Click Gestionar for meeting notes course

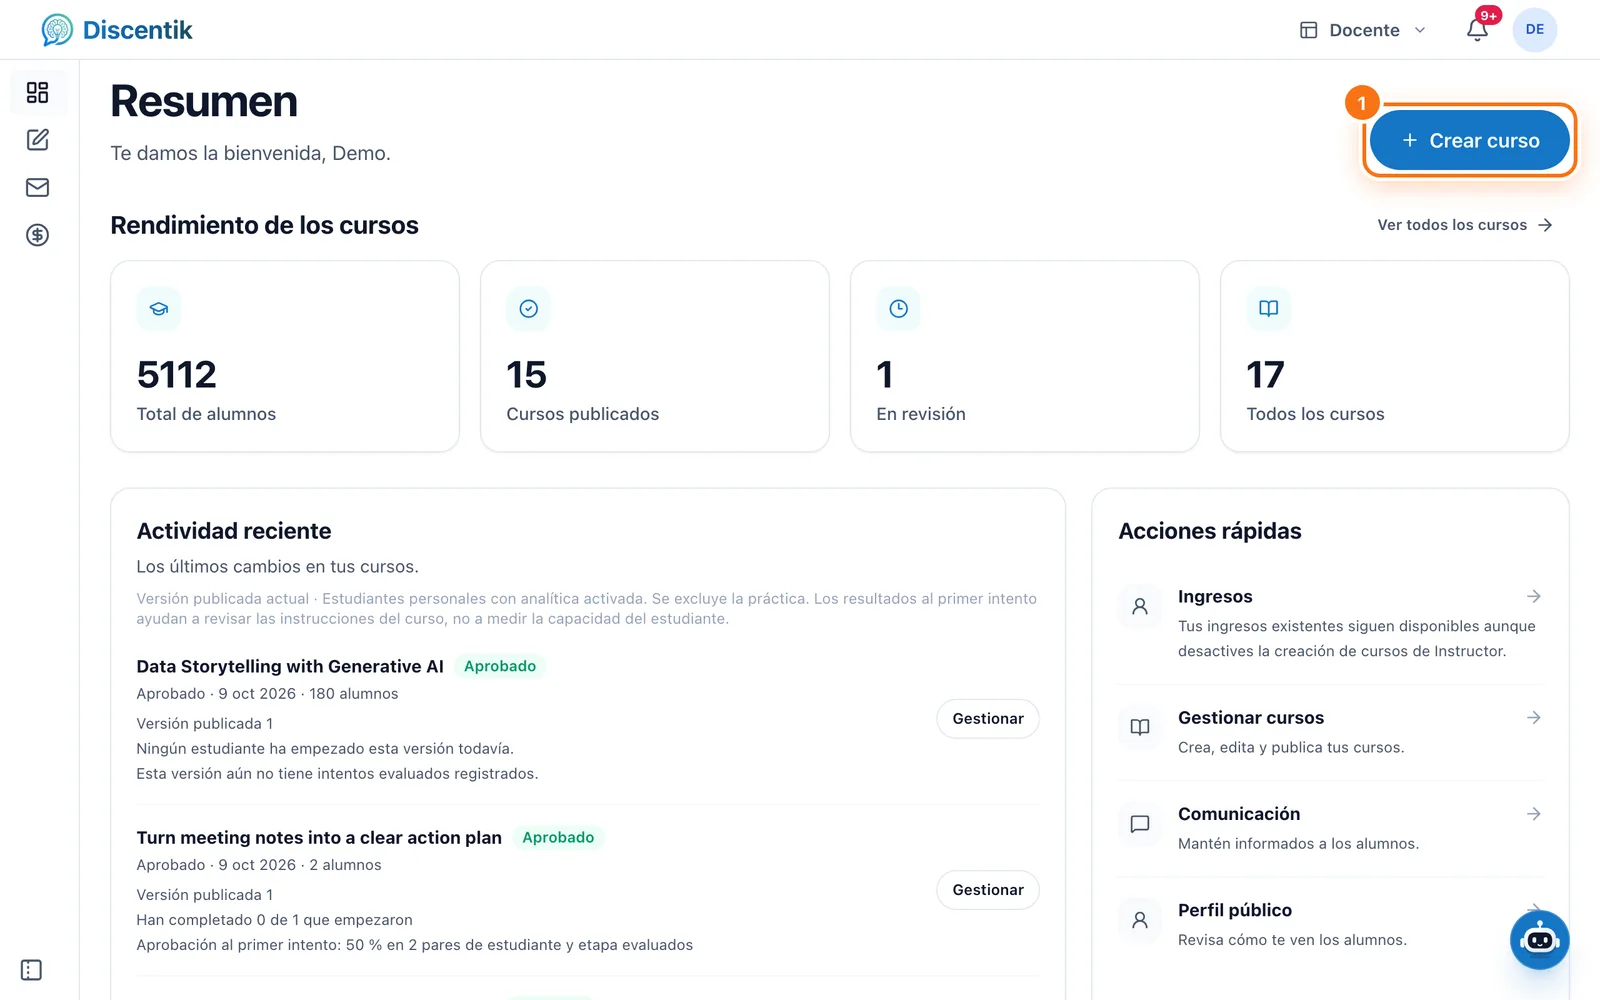988,890
